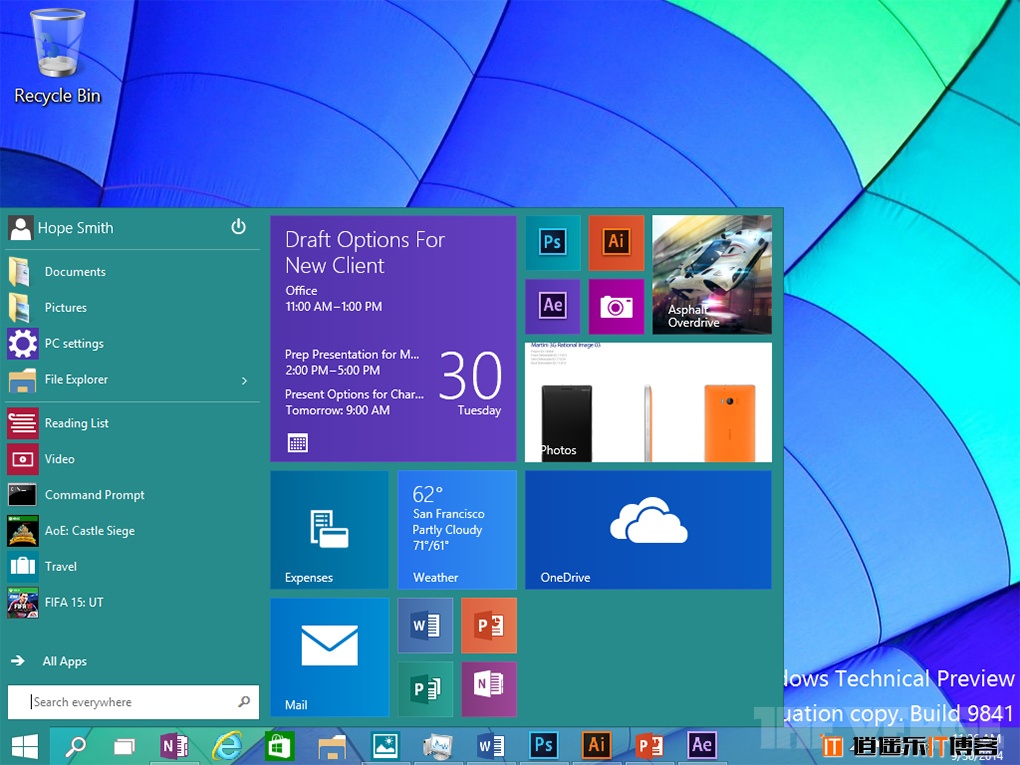Launch the Video app
Viewport: 1020px width, 765px height.
(x=133, y=459)
